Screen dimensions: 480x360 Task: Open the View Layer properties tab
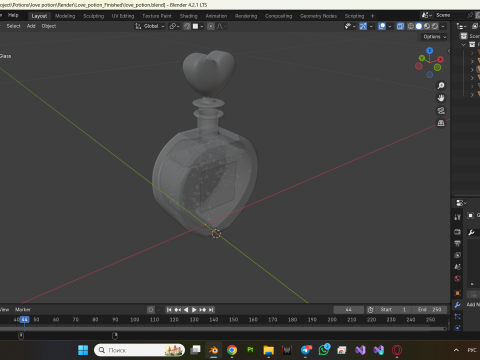(x=458, y=255)
